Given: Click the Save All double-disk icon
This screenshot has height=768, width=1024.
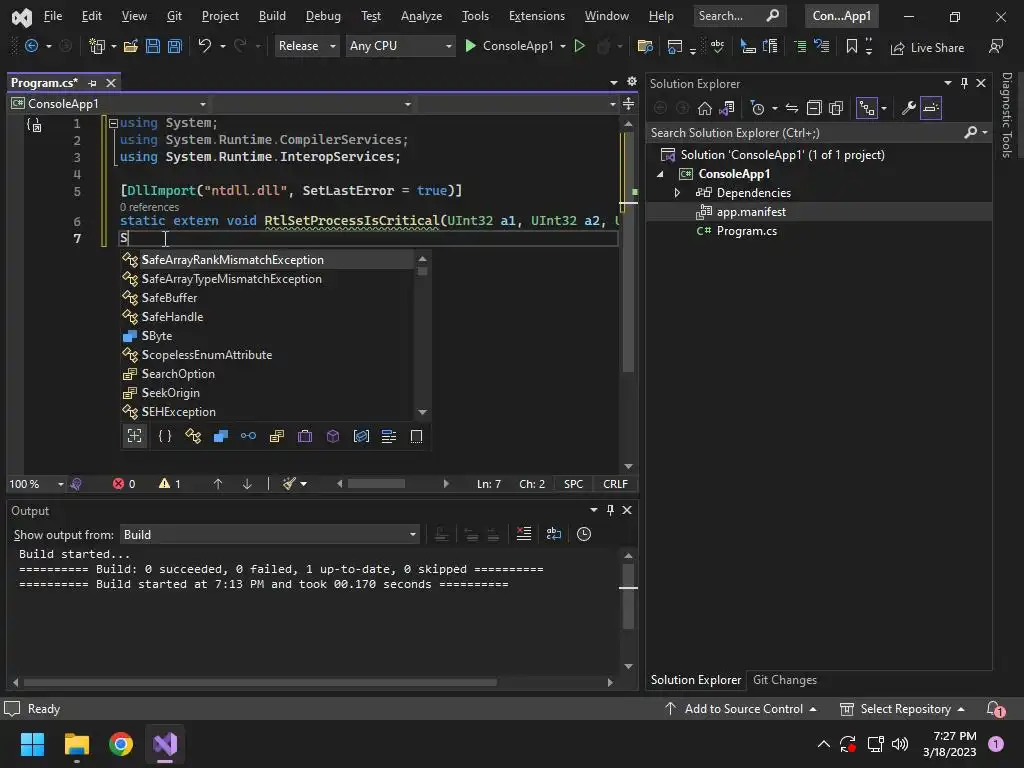Looking at the screenshot, I should point(175,46).
